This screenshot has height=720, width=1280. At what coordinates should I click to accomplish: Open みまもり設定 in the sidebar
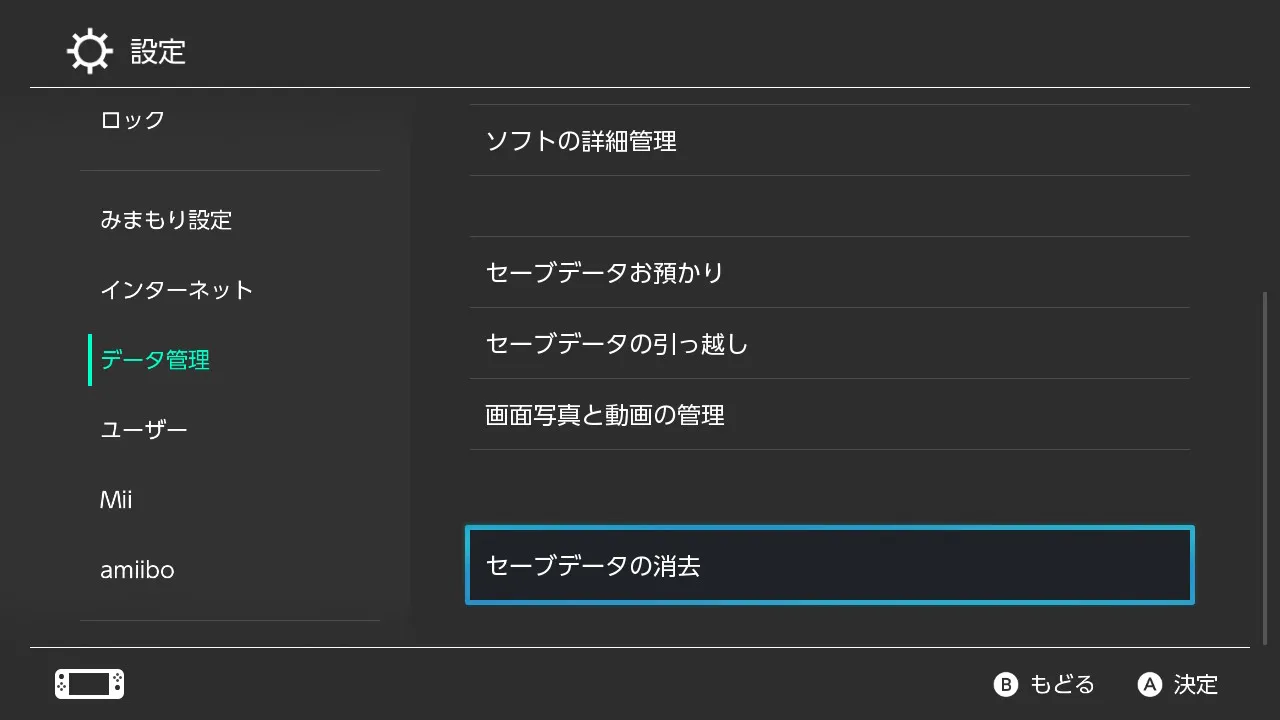tap(166, 220)
